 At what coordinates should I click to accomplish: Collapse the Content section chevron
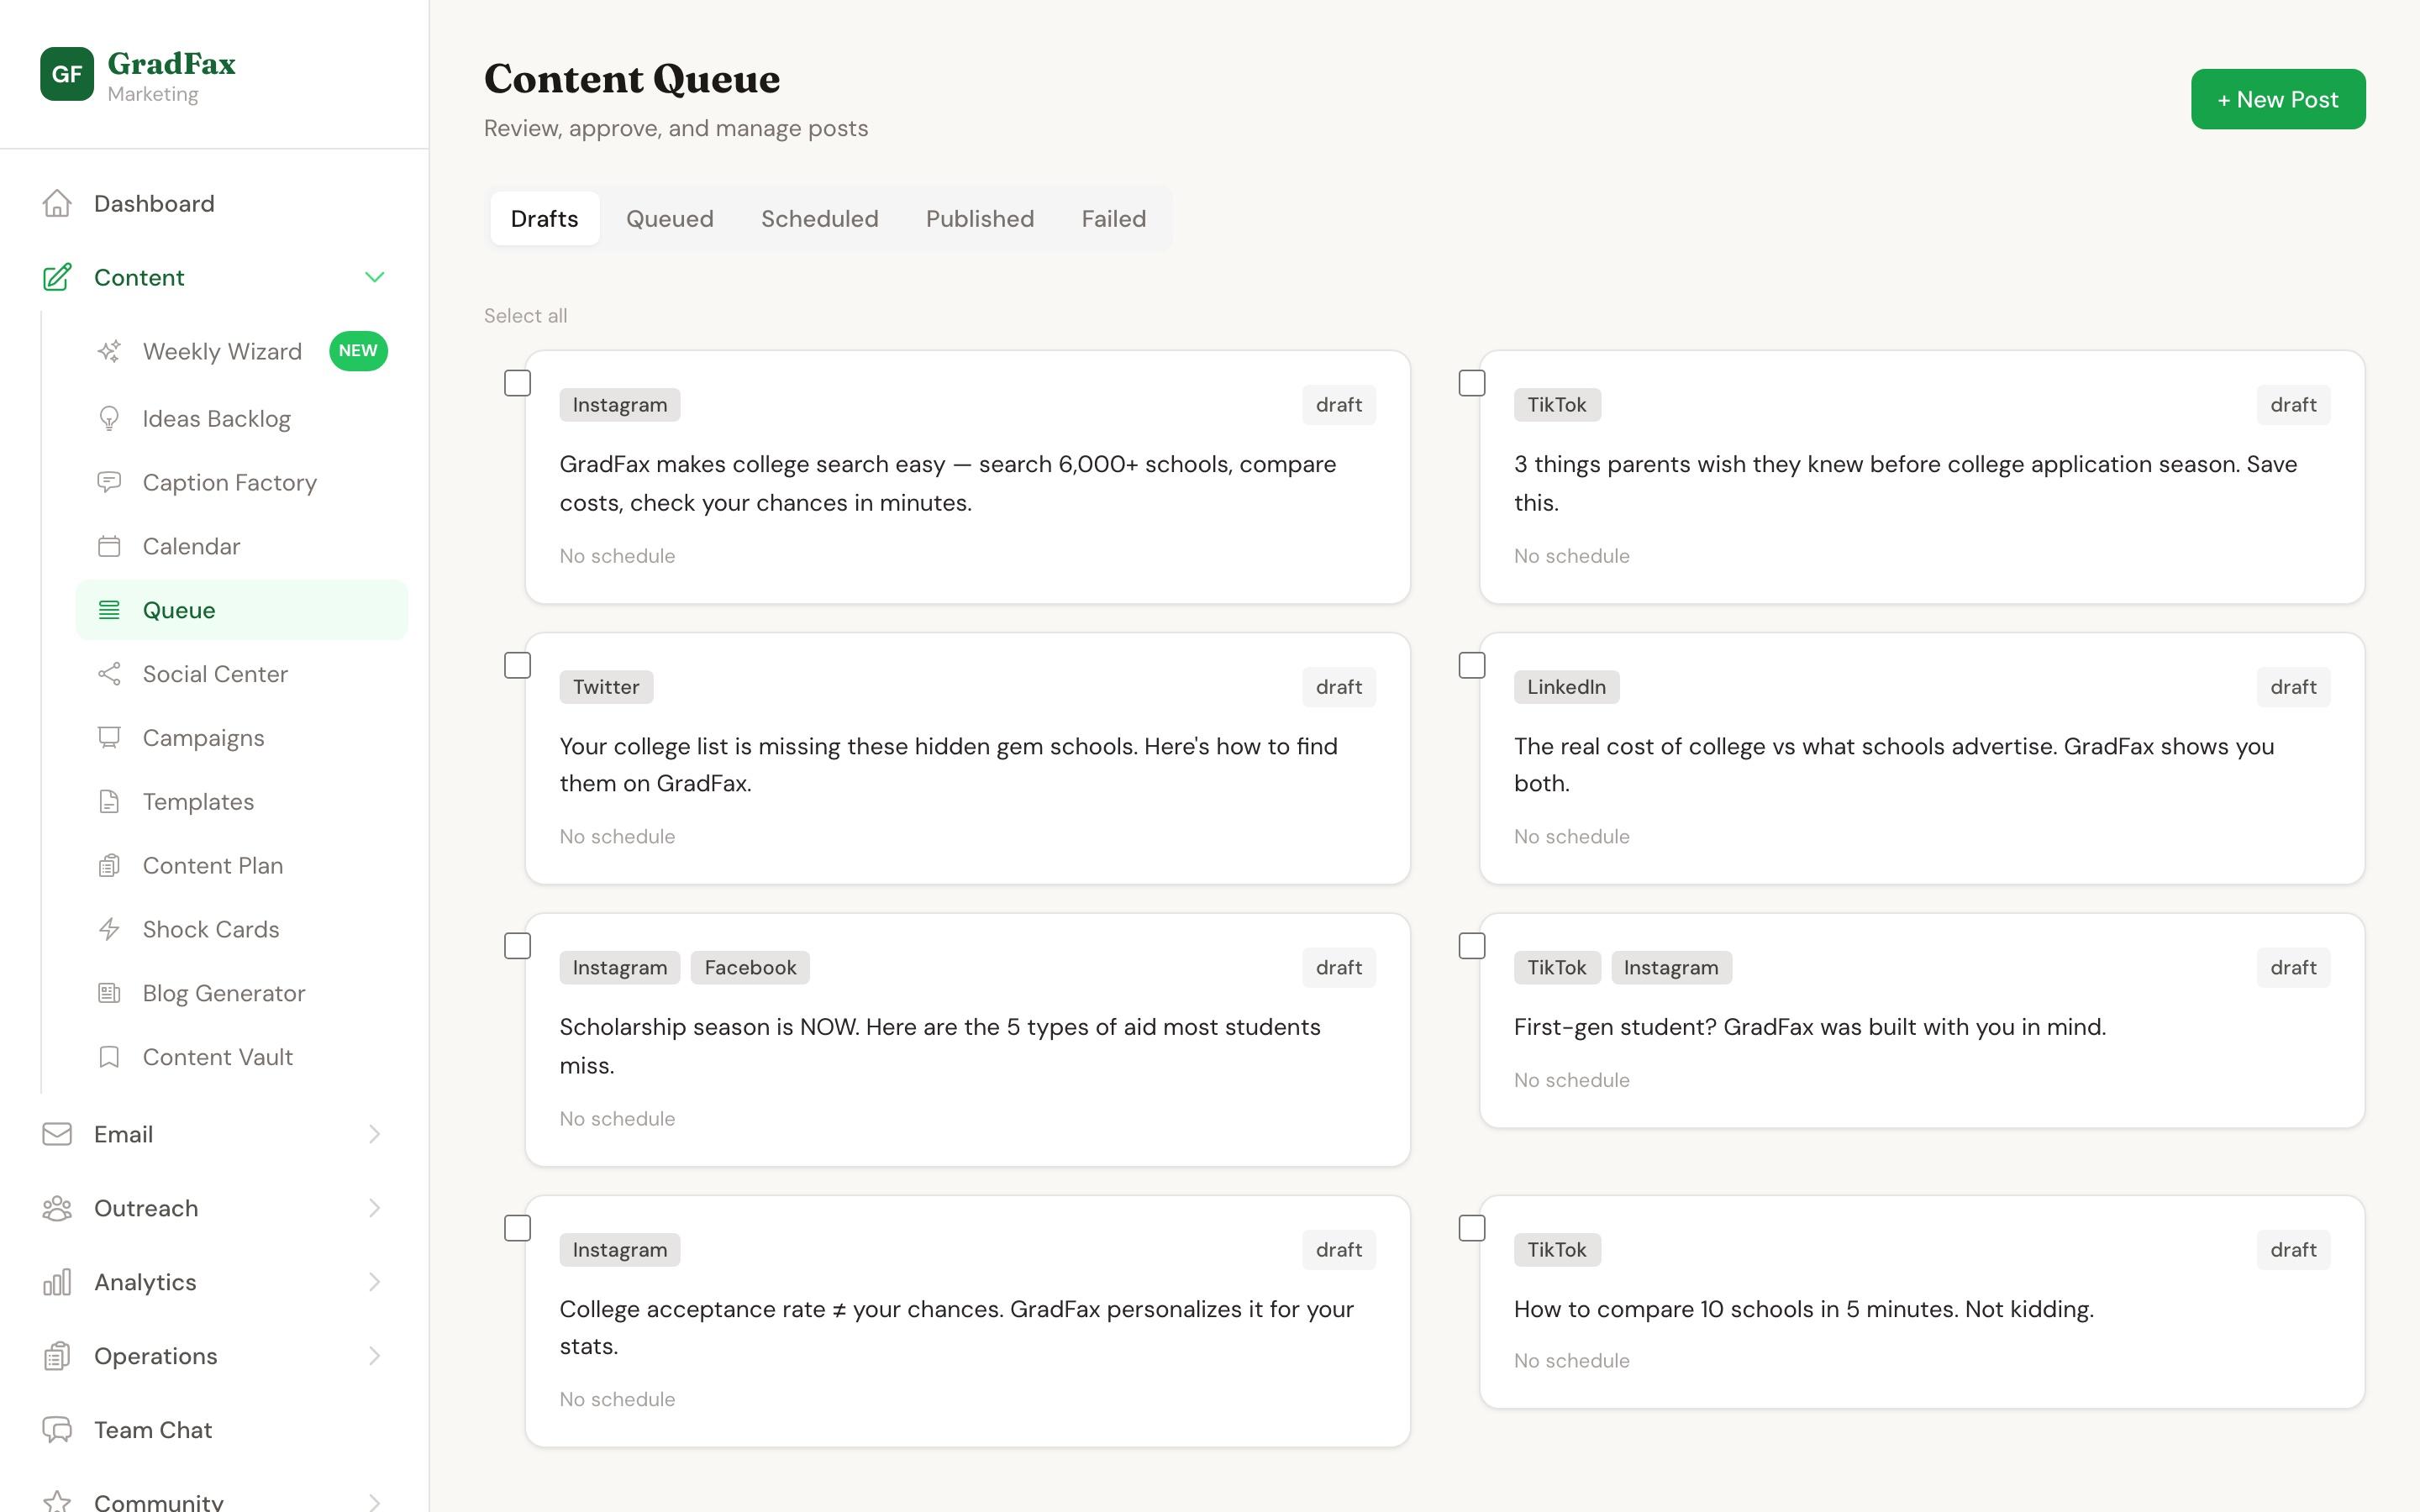[x=375, y=277]
